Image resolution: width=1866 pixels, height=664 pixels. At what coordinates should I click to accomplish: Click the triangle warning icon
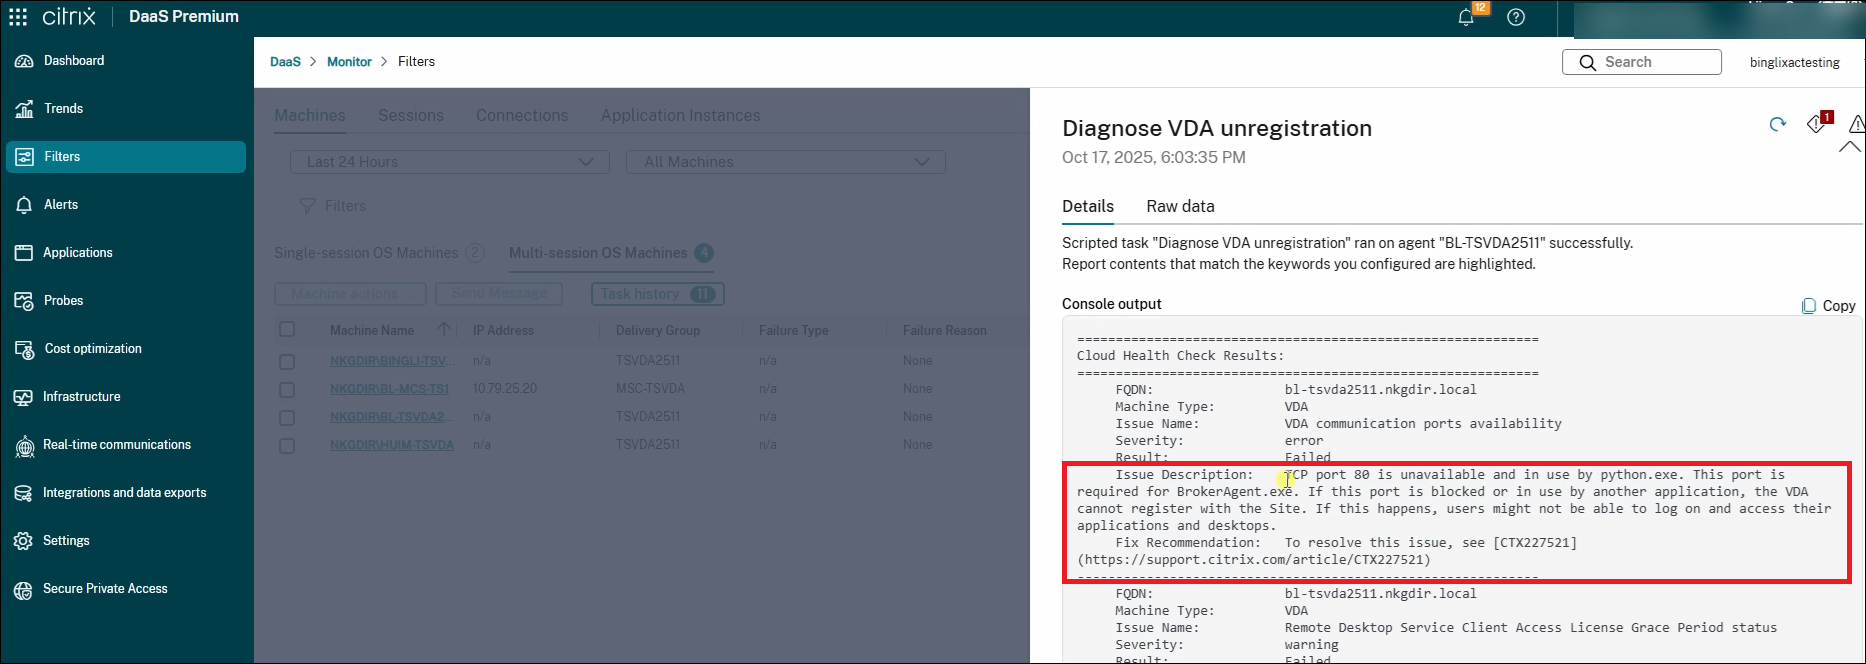tap(1857, 124)
